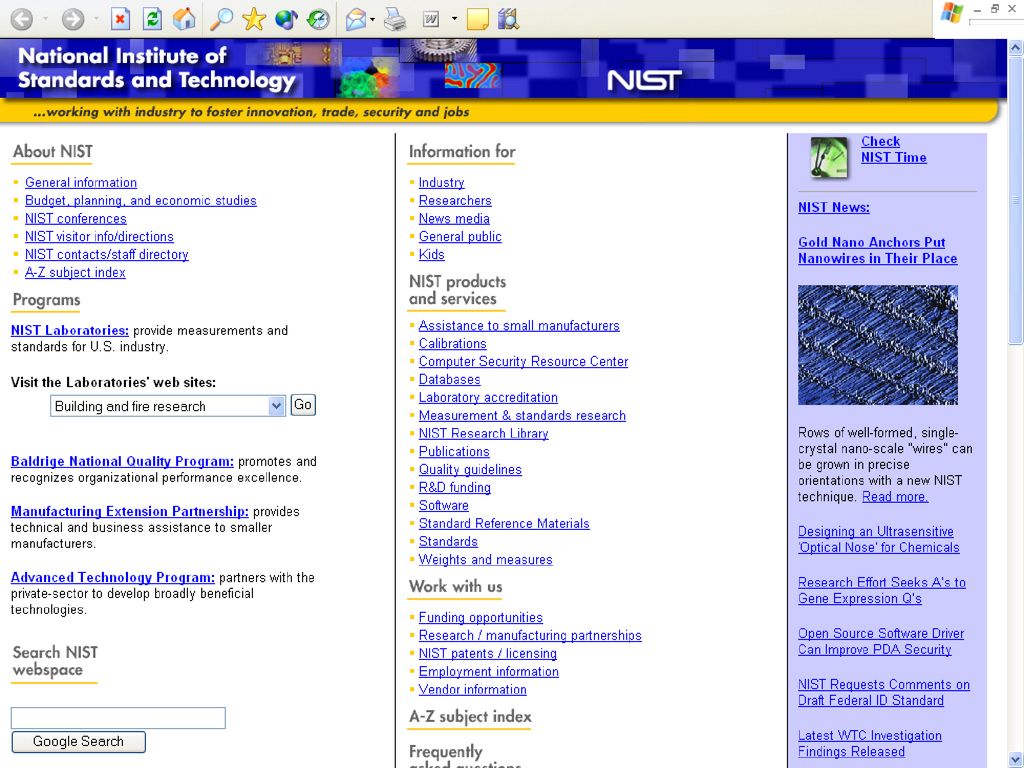Screen dimensions: 1024x768
Task: Click the vertical scrollbar thumb
Action: point(1016,200)
